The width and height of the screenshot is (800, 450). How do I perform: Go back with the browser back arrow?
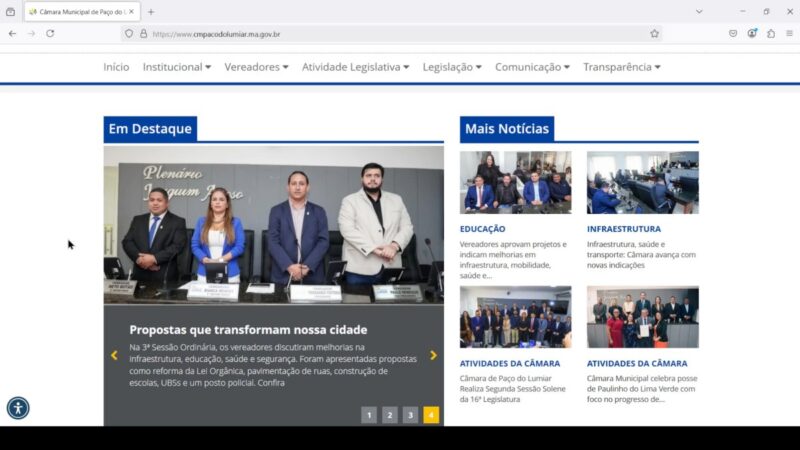(x=12, y=34)
